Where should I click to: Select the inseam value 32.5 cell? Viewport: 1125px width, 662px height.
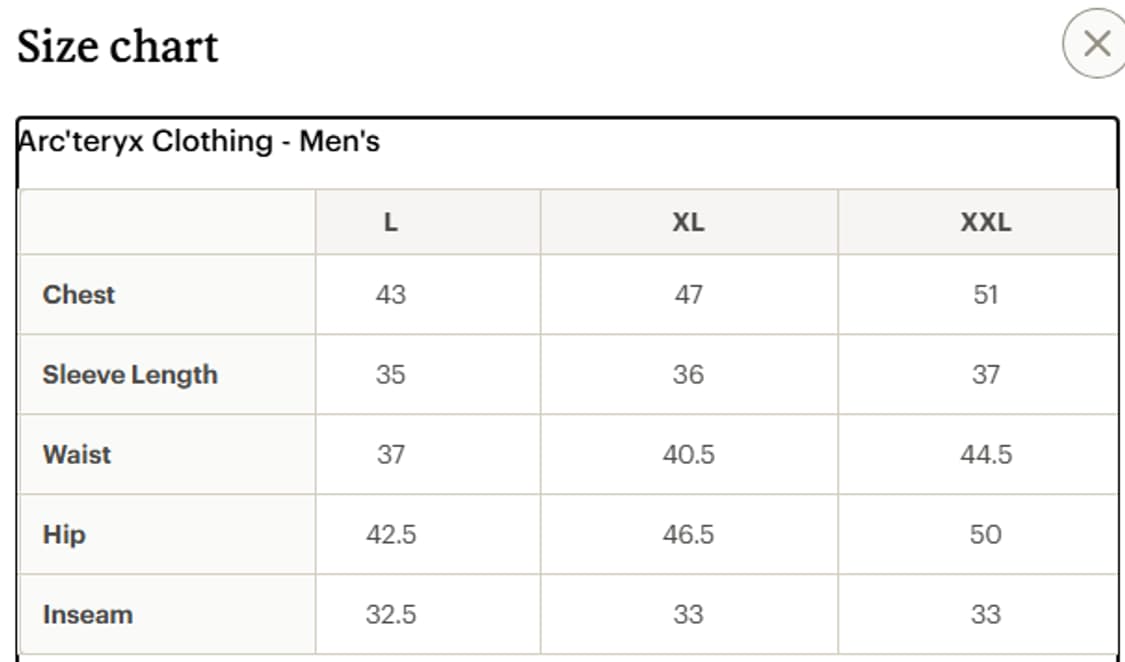pos(391,615)
